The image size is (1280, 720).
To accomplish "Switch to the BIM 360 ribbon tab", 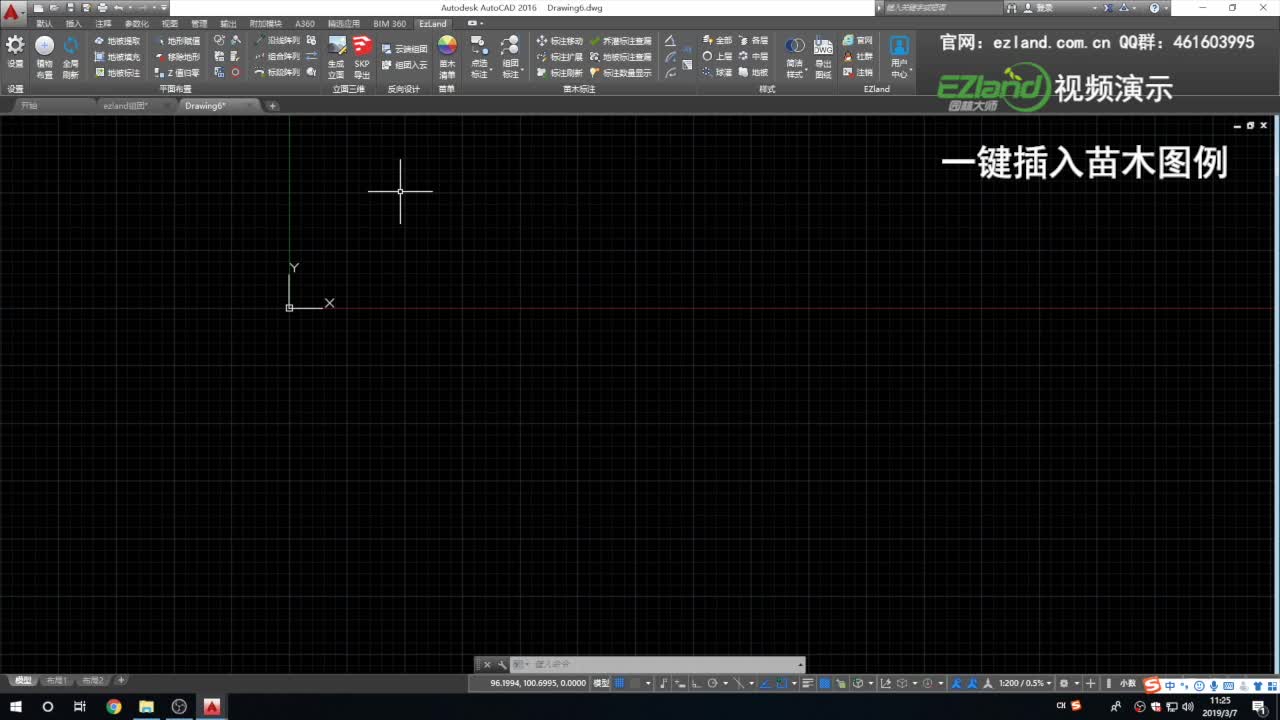I will (390, 23).
